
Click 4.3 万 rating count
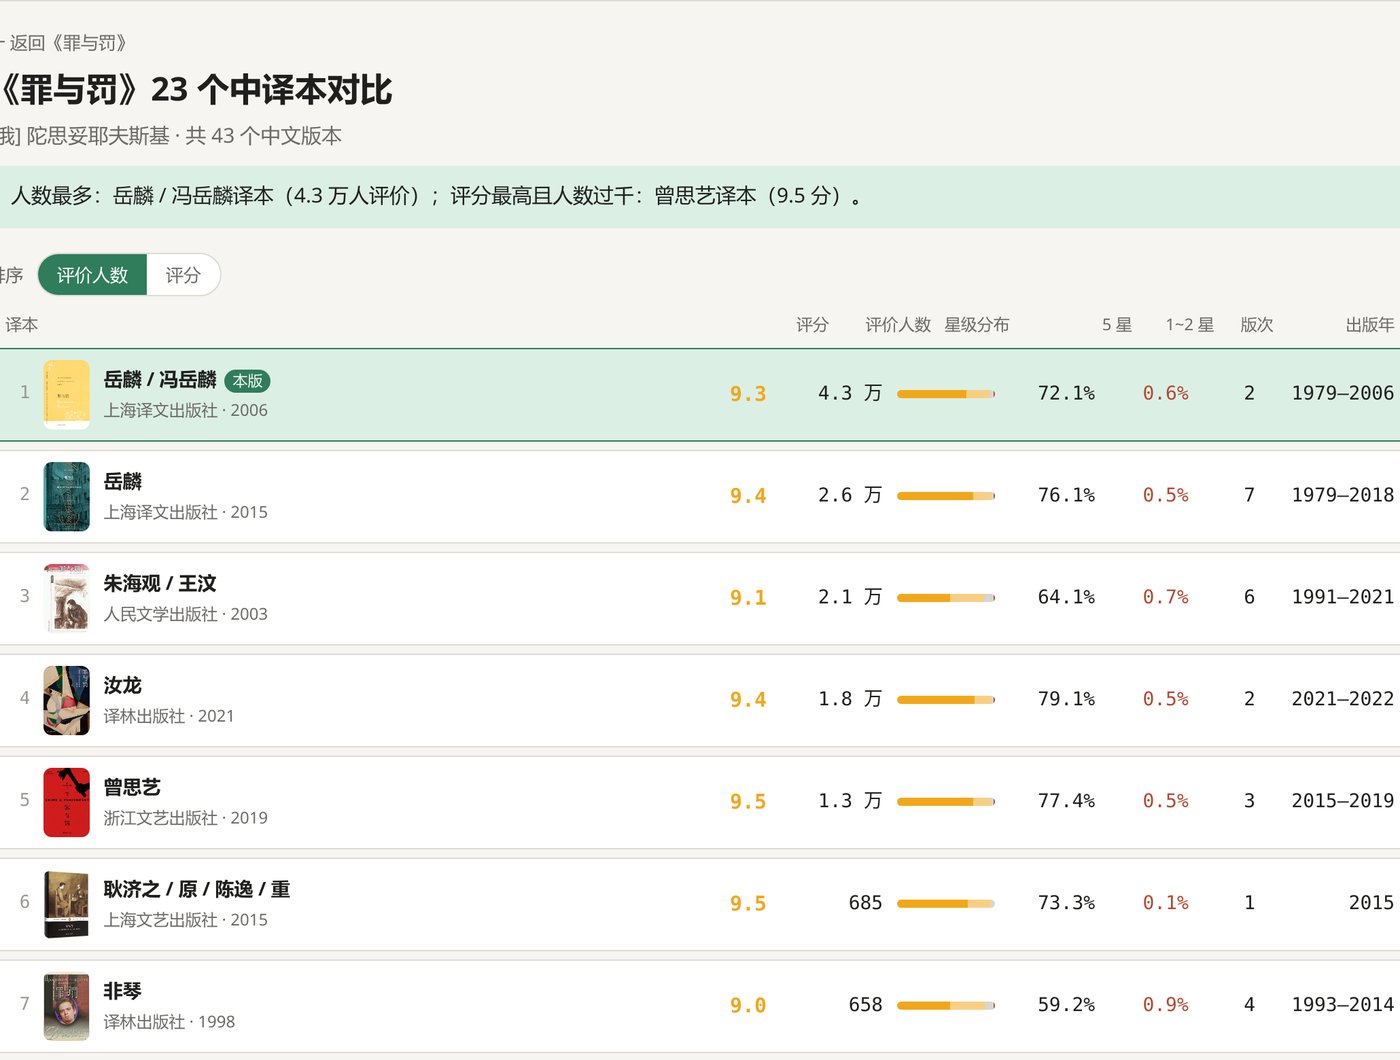[x=850, y=393]
